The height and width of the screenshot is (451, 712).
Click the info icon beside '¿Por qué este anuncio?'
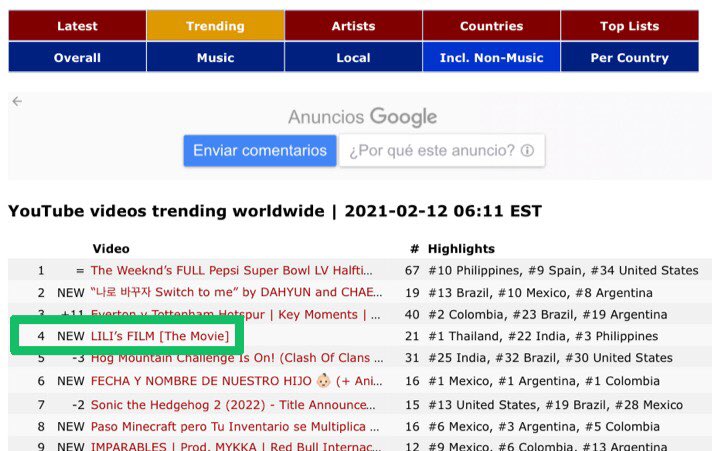(527, 150)
